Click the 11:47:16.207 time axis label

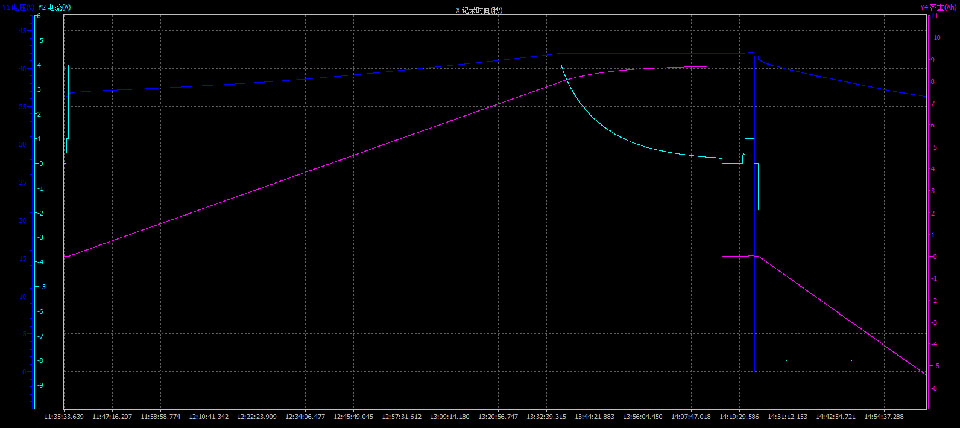113,416
